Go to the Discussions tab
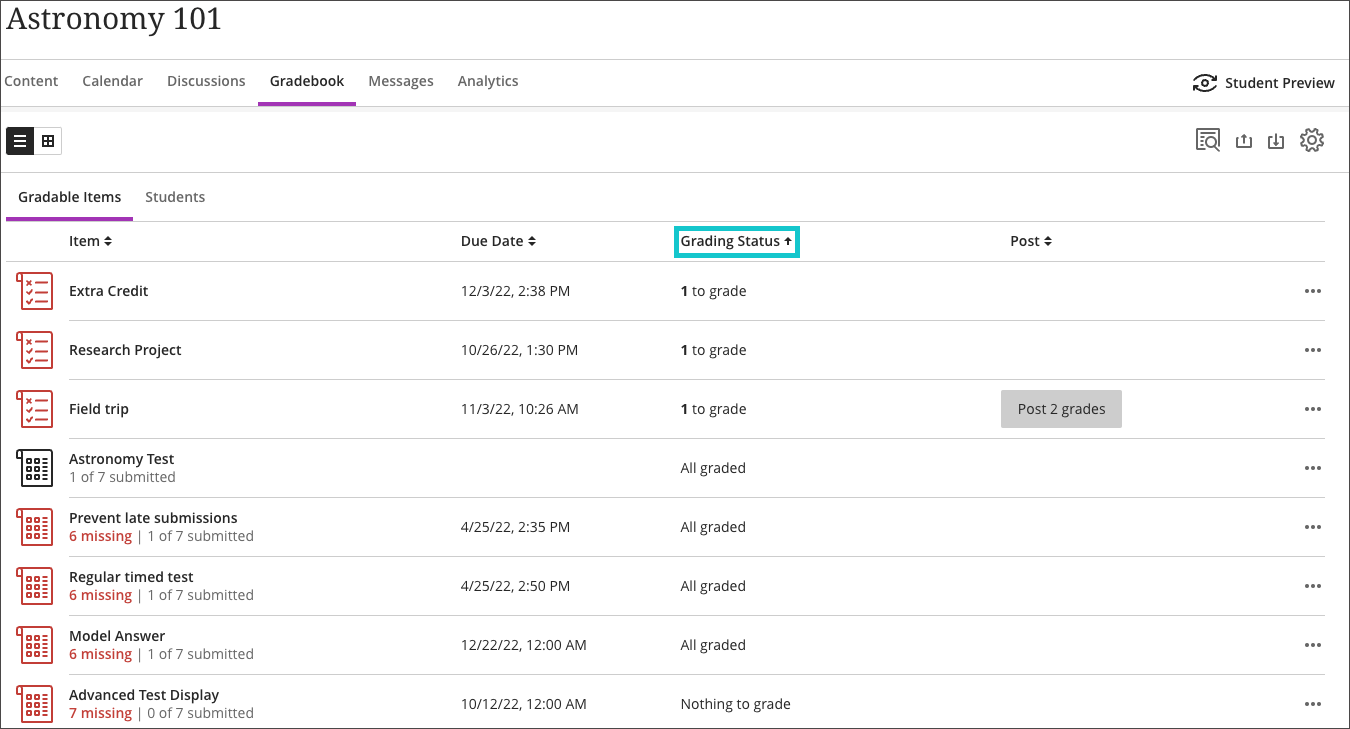The width and height of the screenshot is (1350, 729). pyautogui.click(x=206, y=81)
